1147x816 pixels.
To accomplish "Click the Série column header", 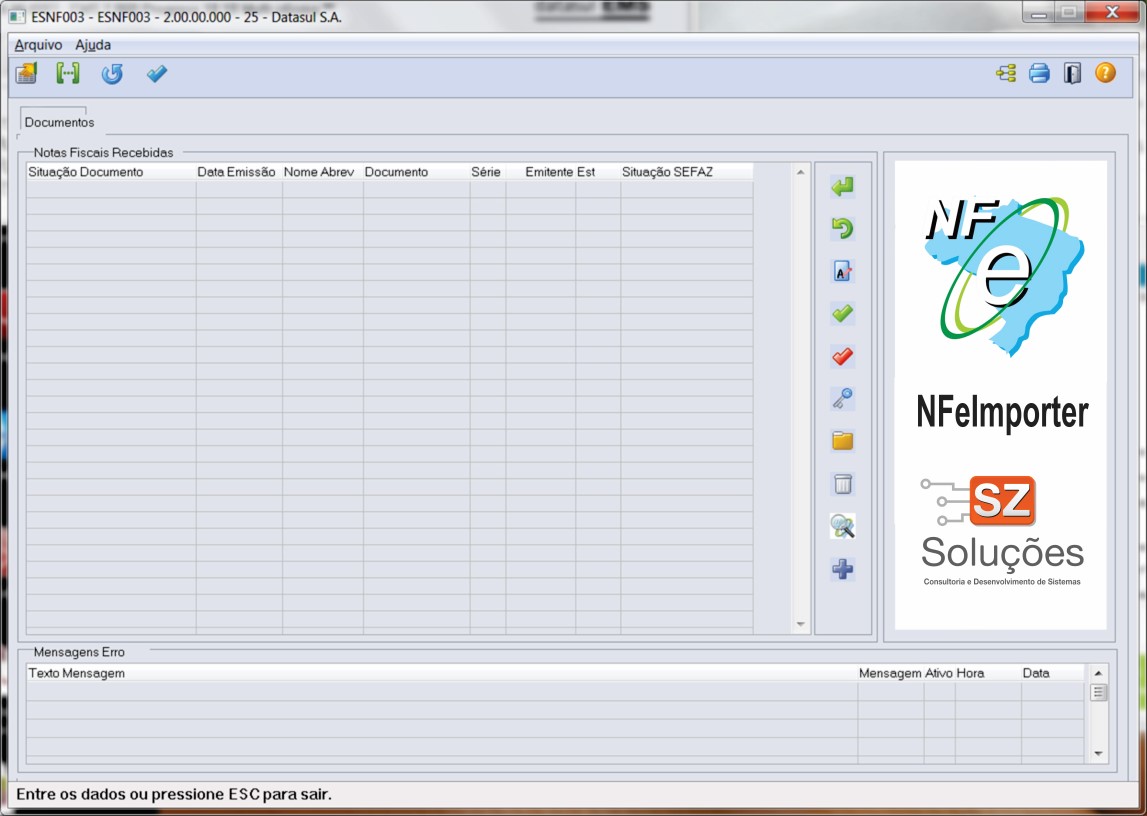I will [x=487, y=172].
